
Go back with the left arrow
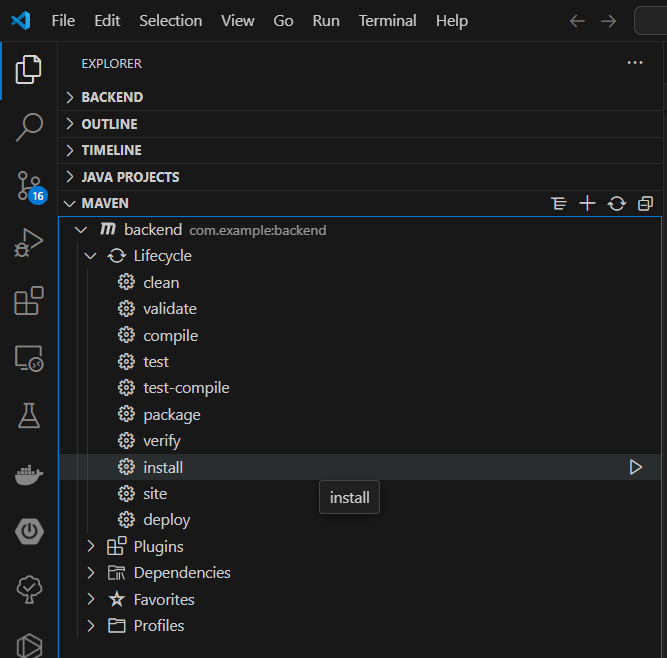(577, 21)
